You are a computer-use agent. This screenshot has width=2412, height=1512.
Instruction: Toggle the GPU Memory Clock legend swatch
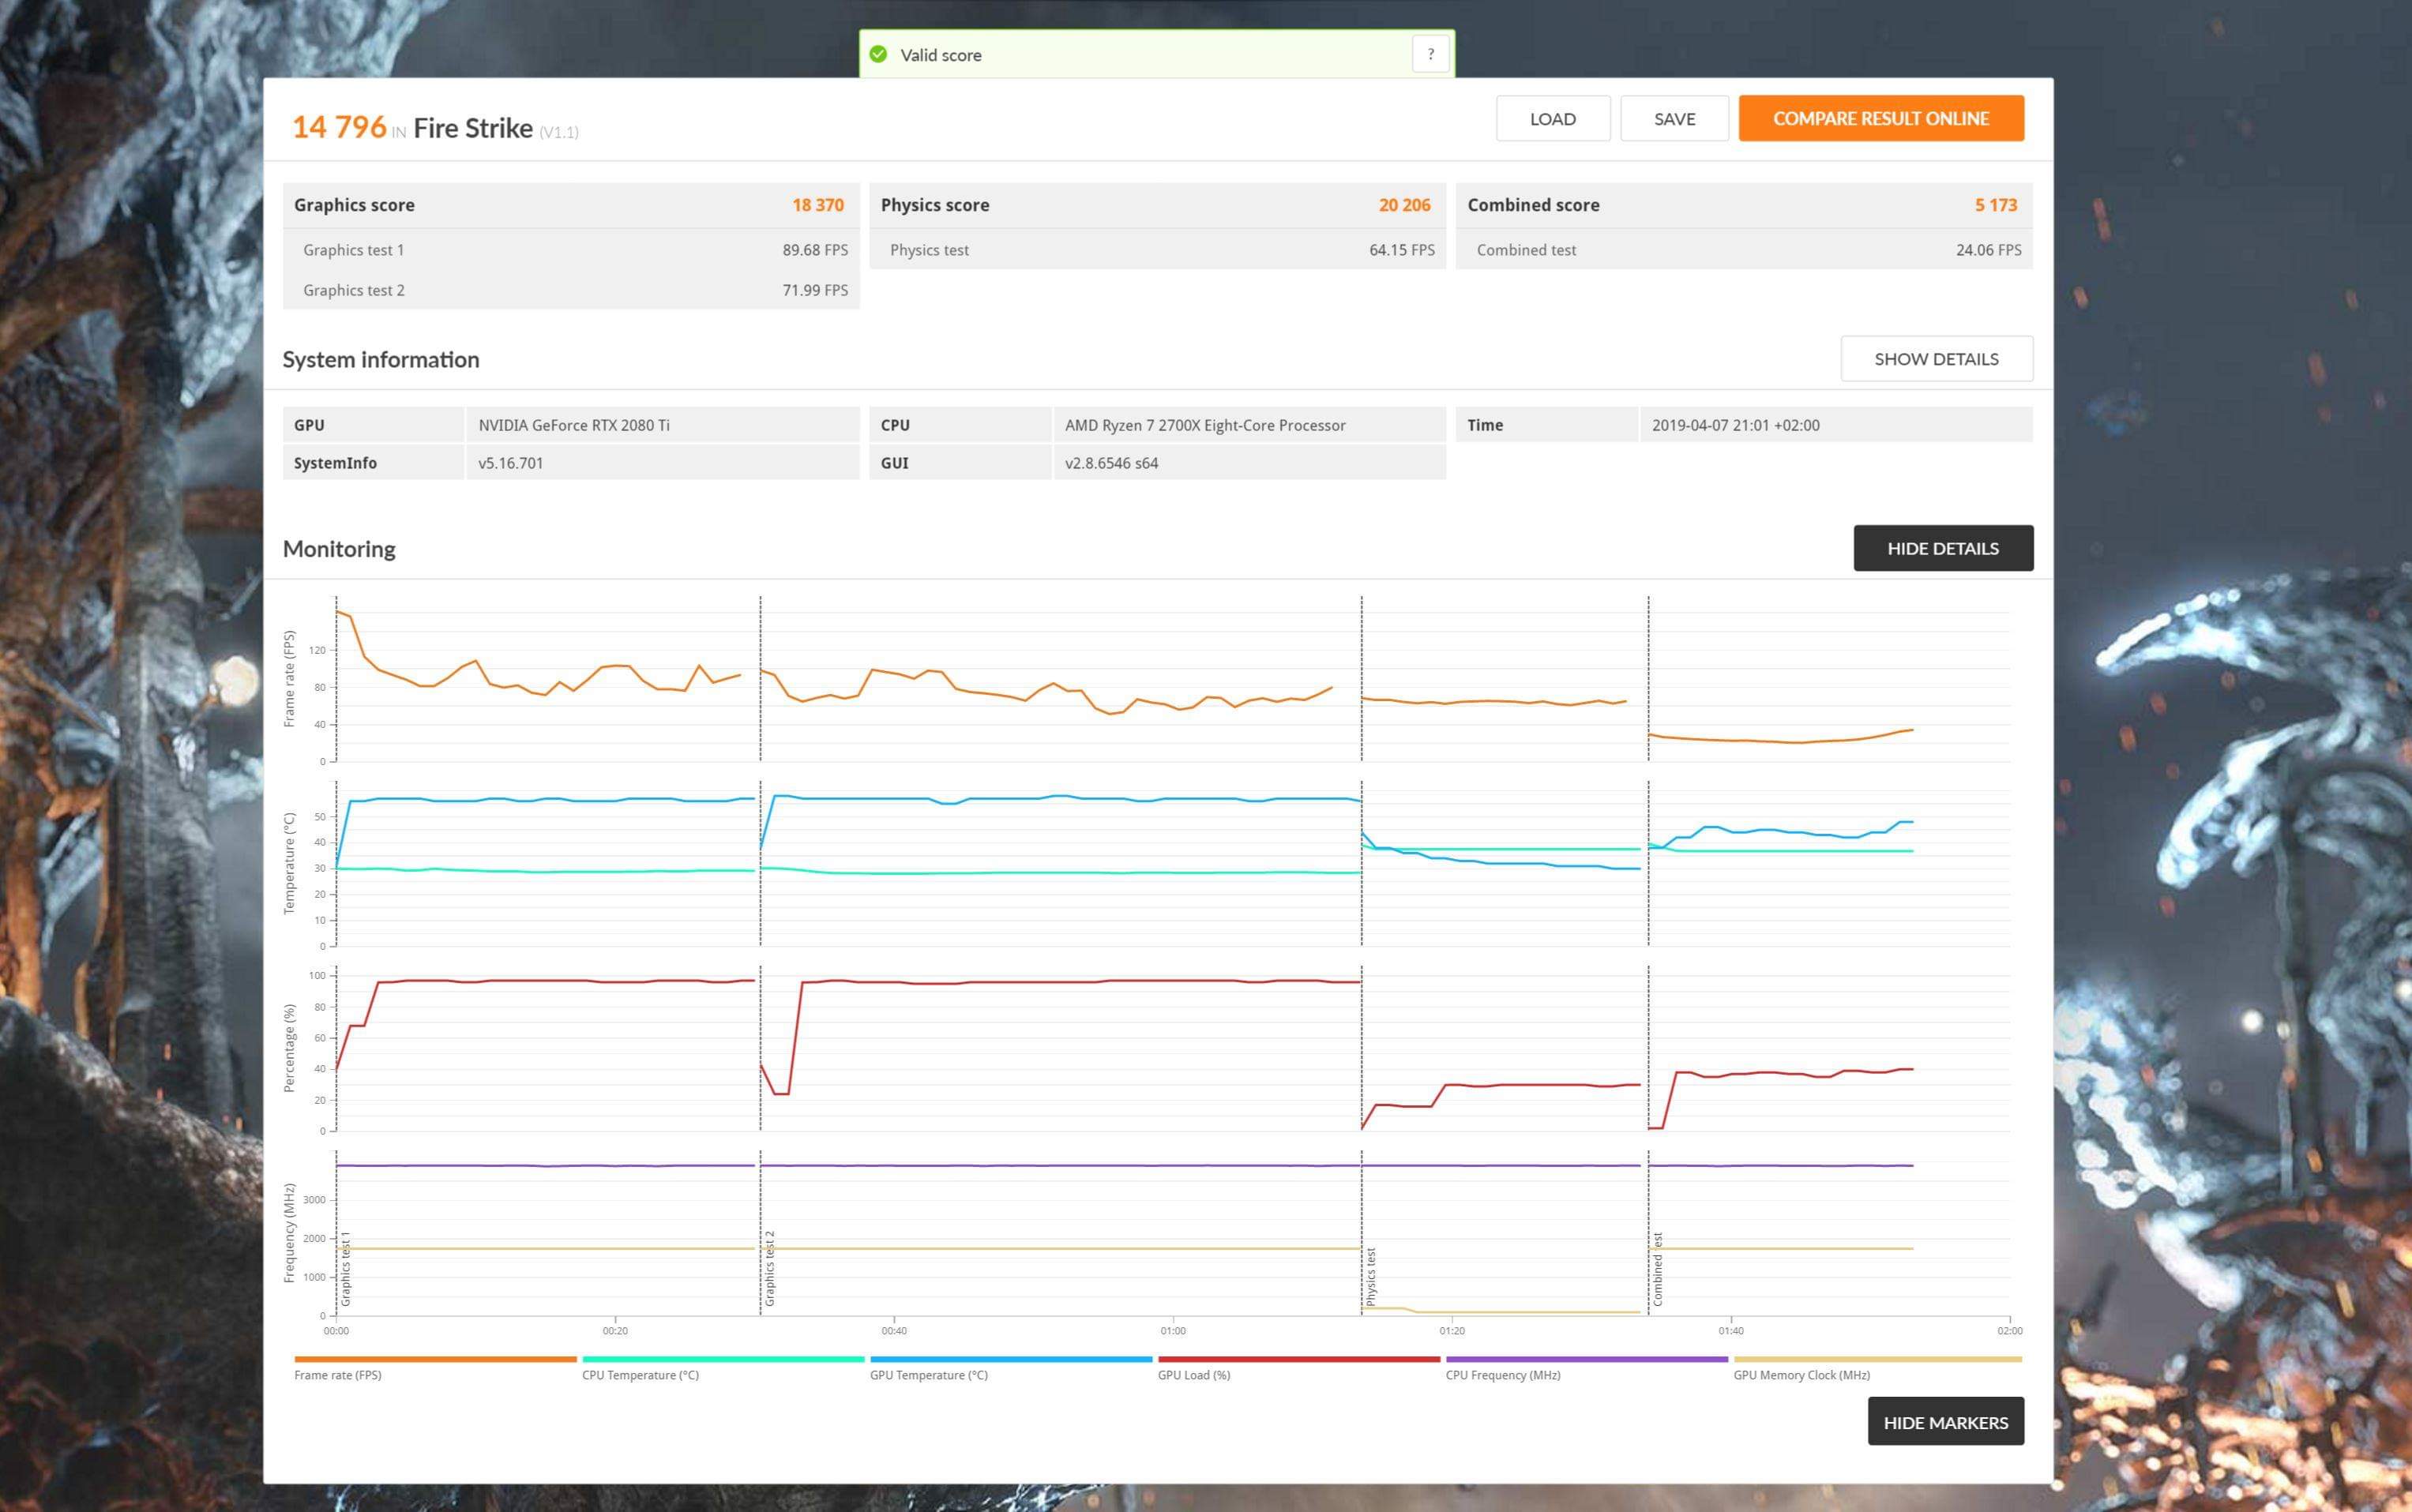(1877, 1359)
